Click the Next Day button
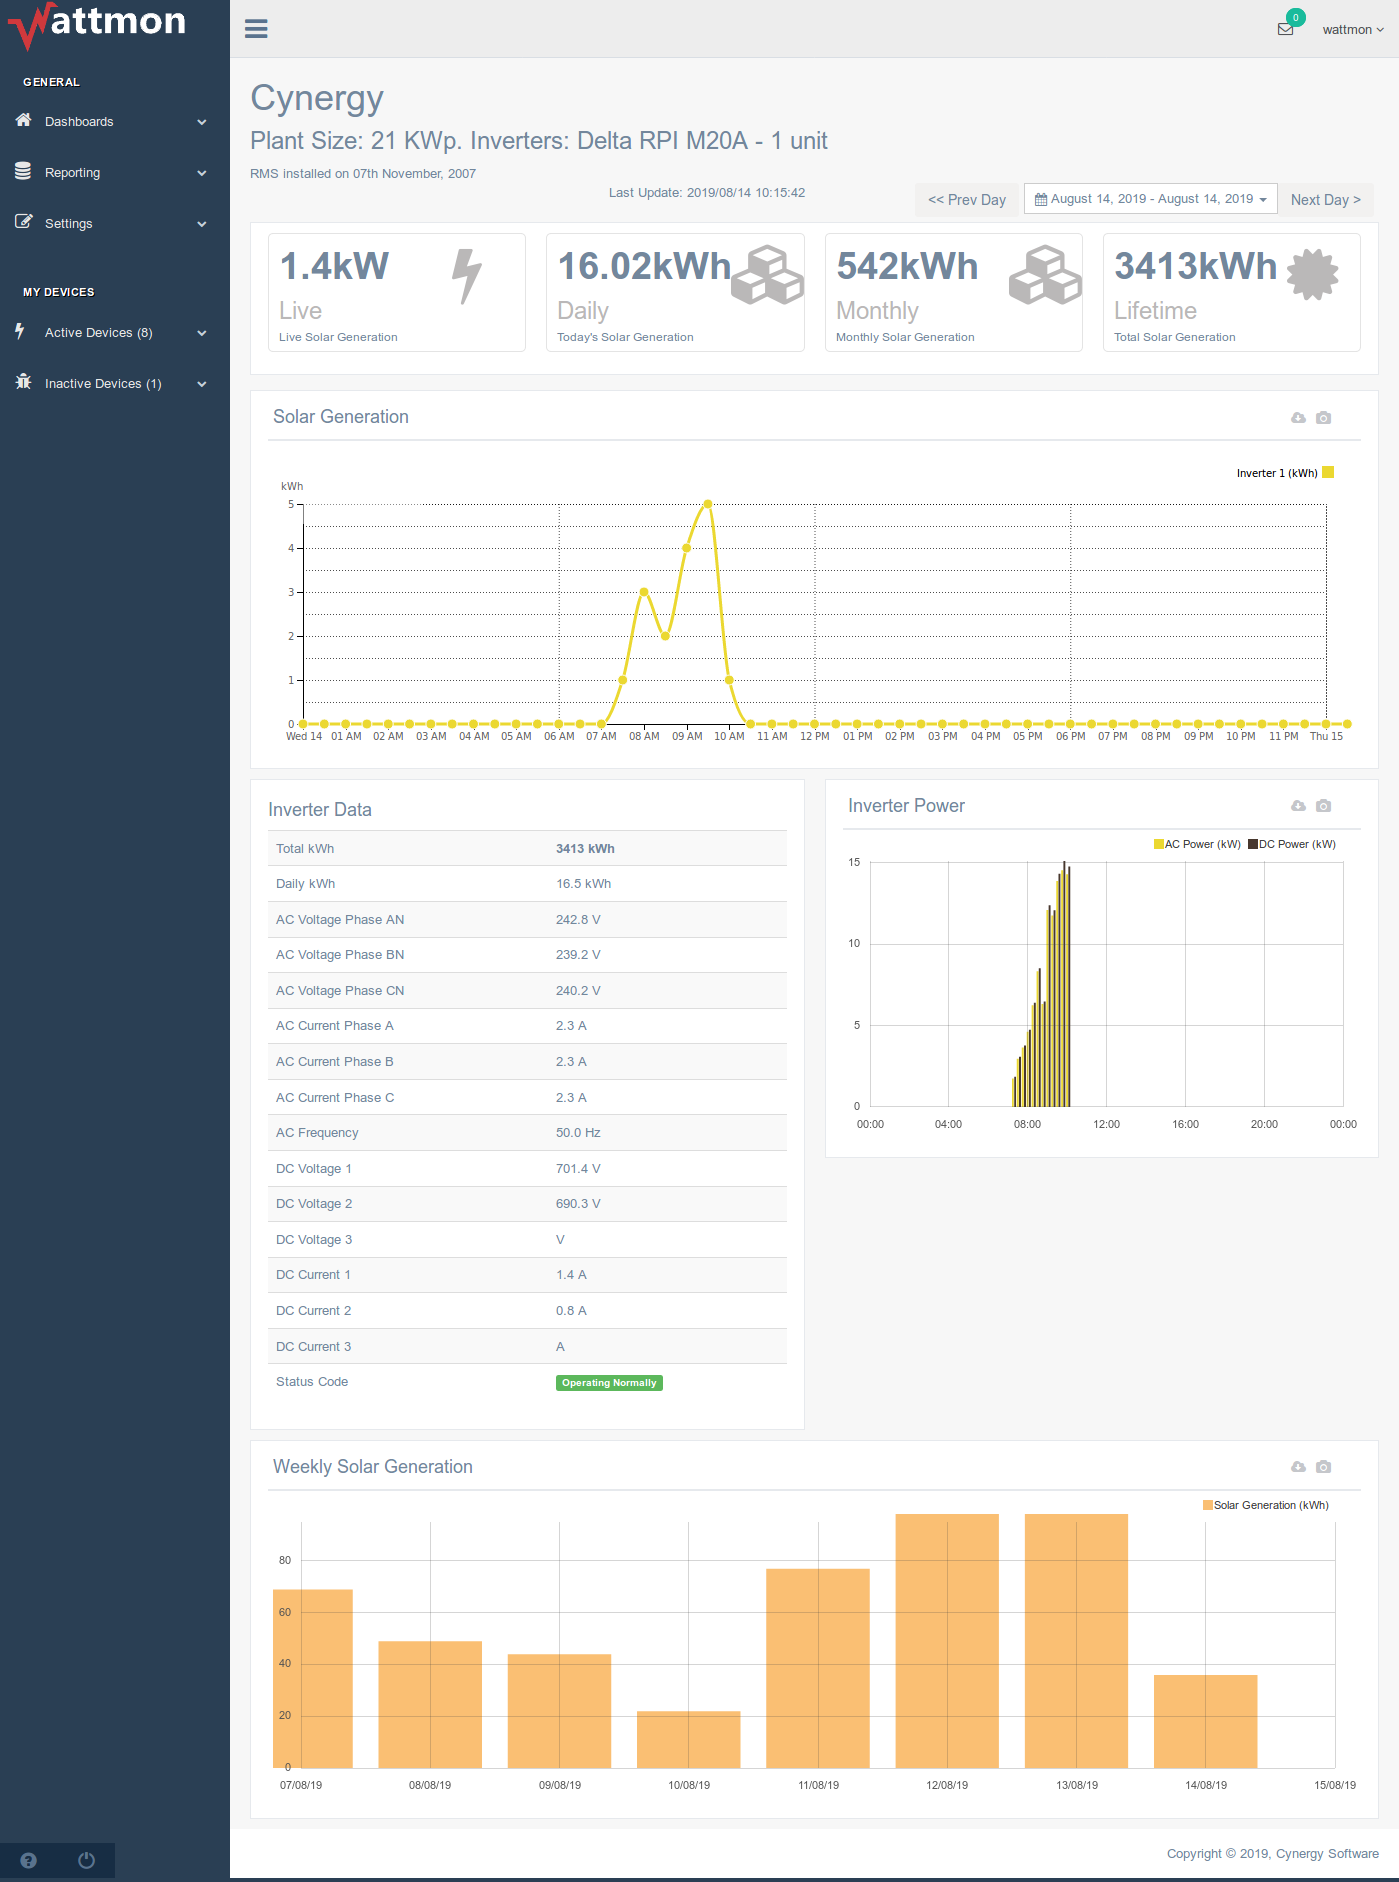The image size is (1399, 1882). pos(1325,200)
